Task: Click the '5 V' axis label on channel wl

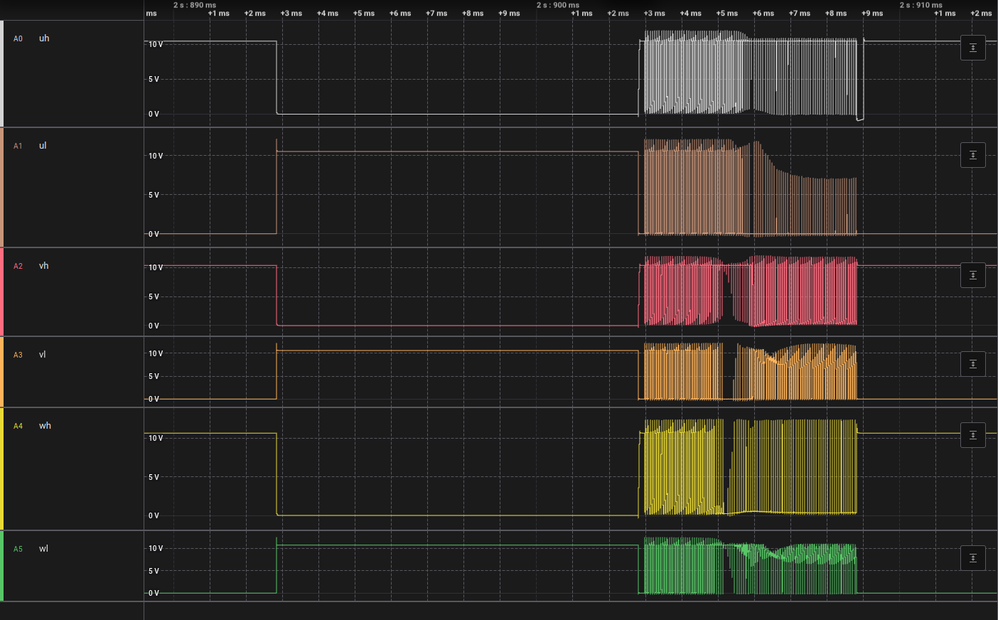Action: 153,572
